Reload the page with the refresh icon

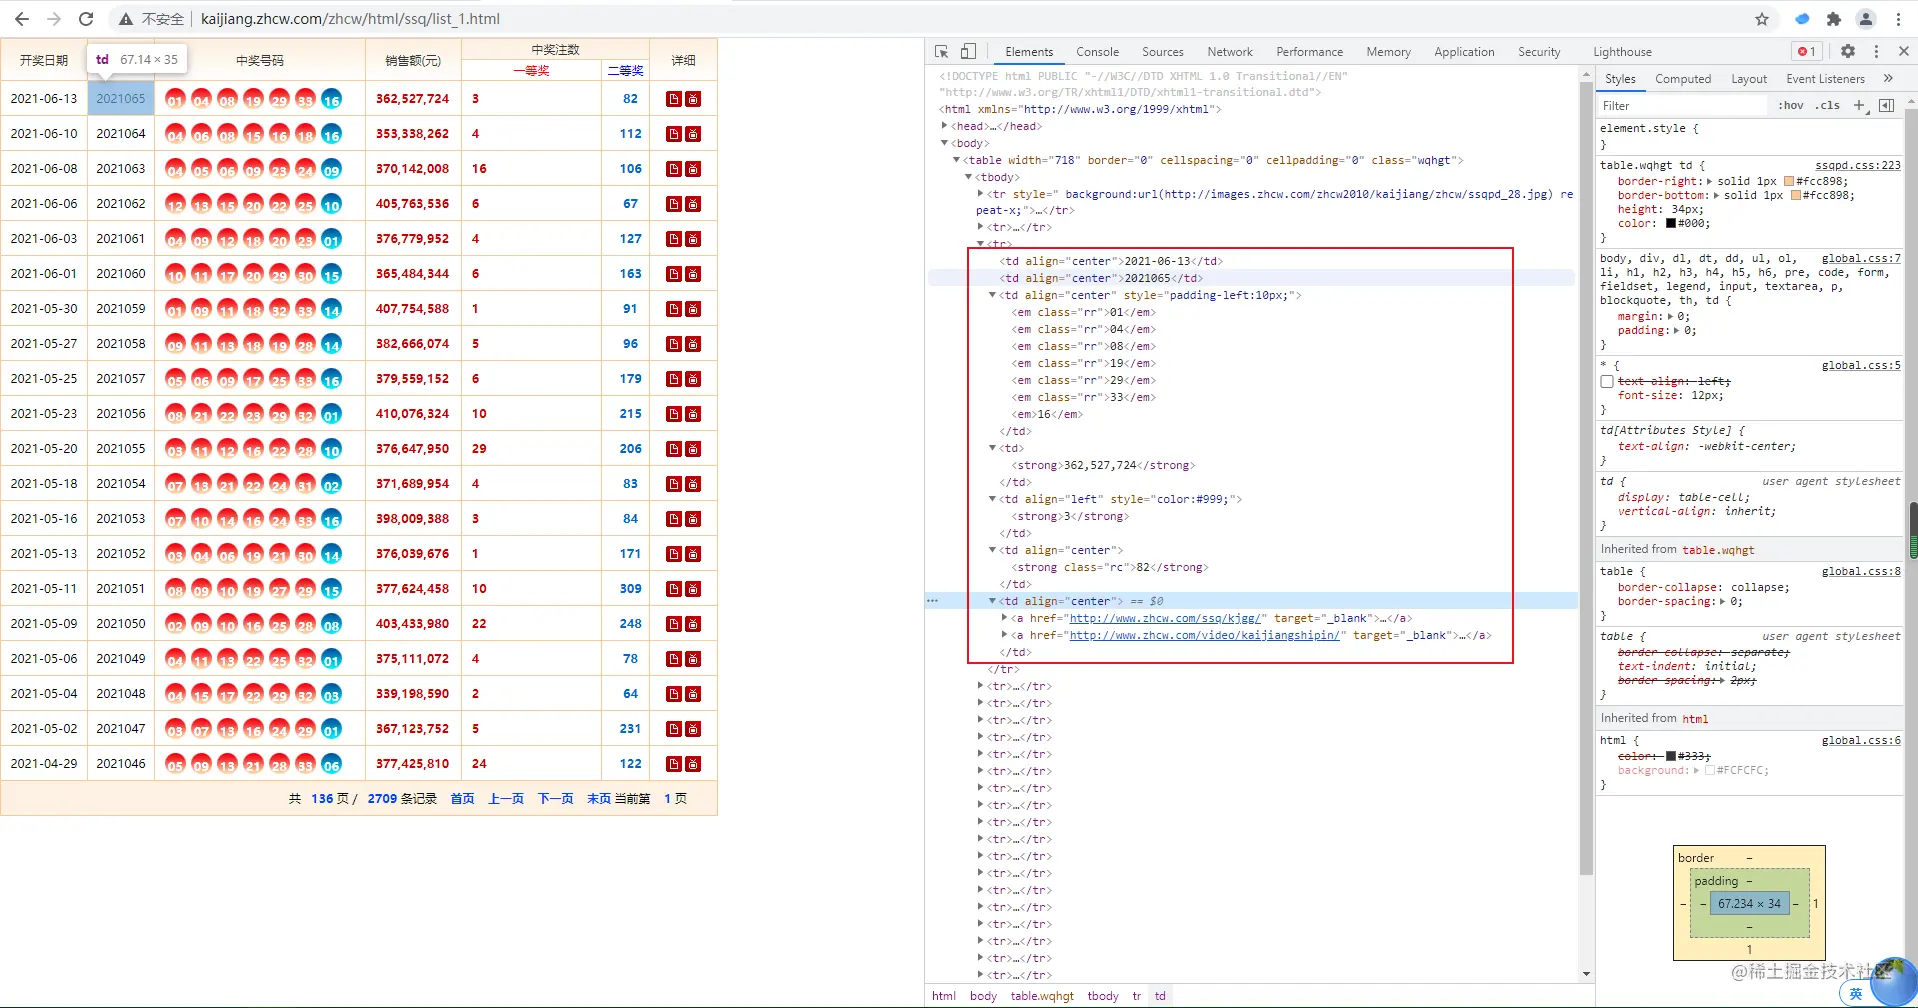click(86, 19)
